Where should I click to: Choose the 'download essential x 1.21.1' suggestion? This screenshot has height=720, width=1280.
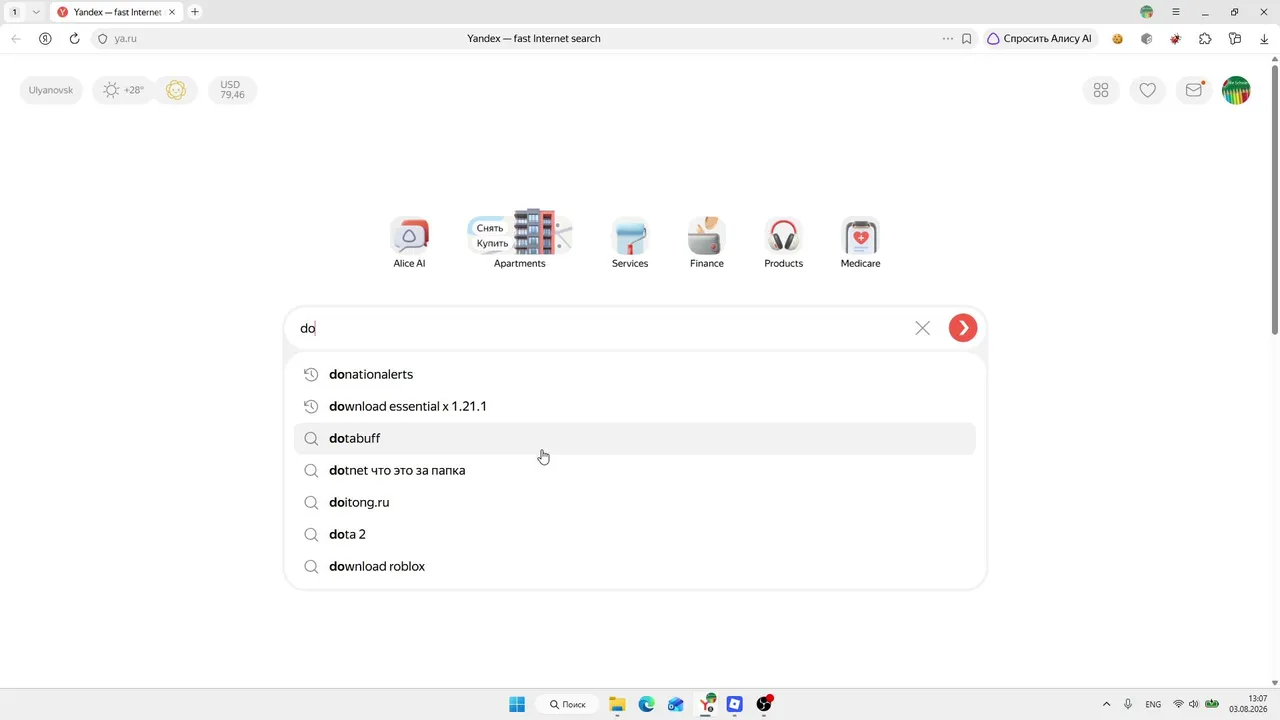[635, 406]
